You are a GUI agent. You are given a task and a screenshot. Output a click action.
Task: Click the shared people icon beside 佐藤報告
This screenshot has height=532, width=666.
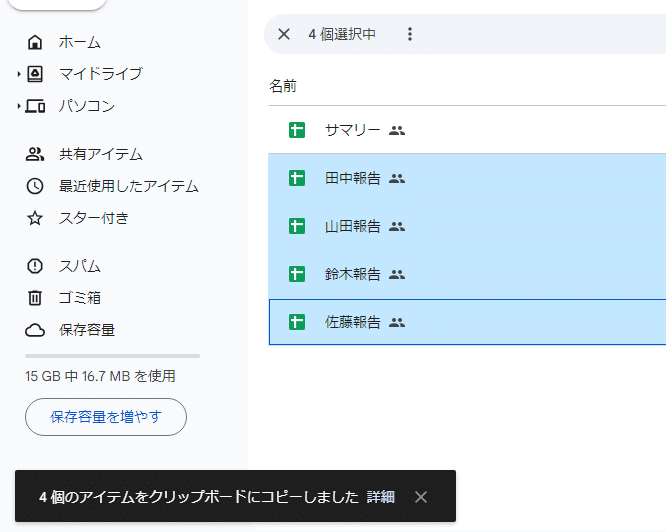397,322
